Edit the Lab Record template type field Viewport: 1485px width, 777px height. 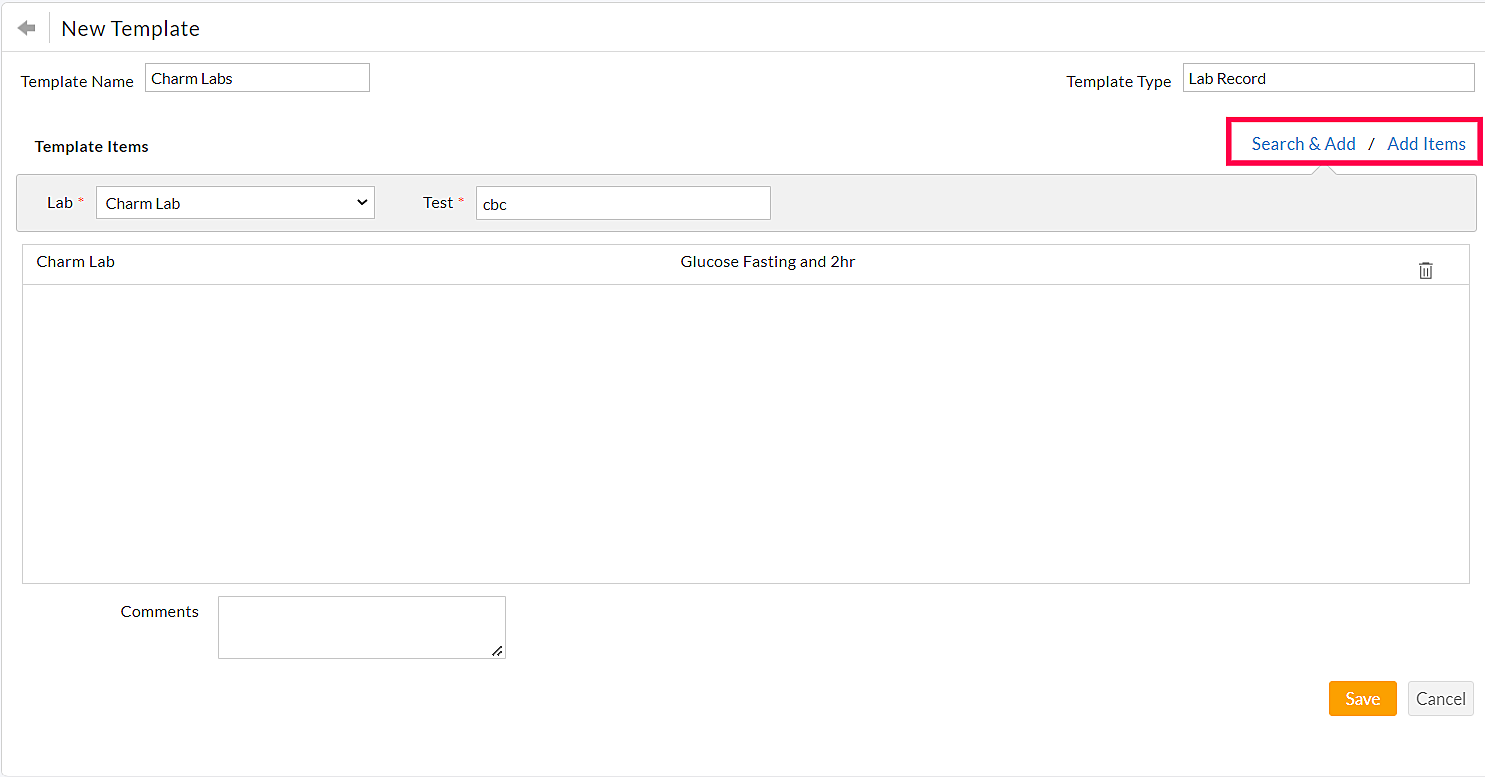pos(1328,77)
